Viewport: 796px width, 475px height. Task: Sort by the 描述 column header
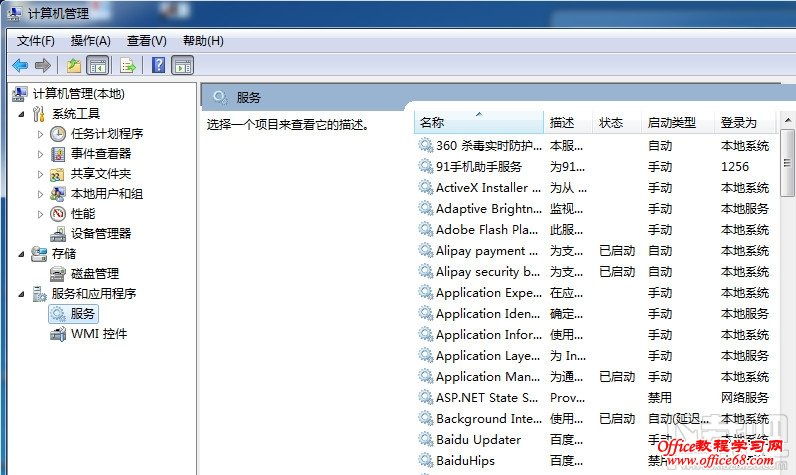[x=568, y=122]
